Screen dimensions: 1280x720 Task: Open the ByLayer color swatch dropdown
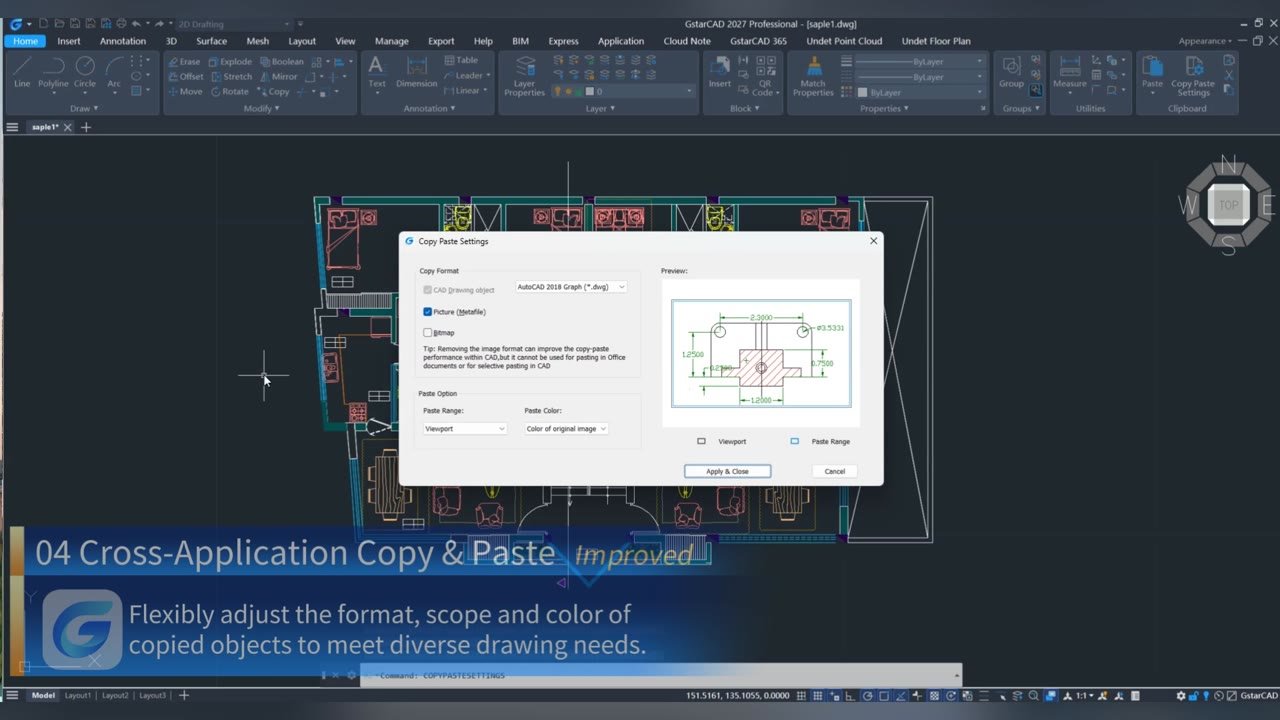click(x=920, y=92)
